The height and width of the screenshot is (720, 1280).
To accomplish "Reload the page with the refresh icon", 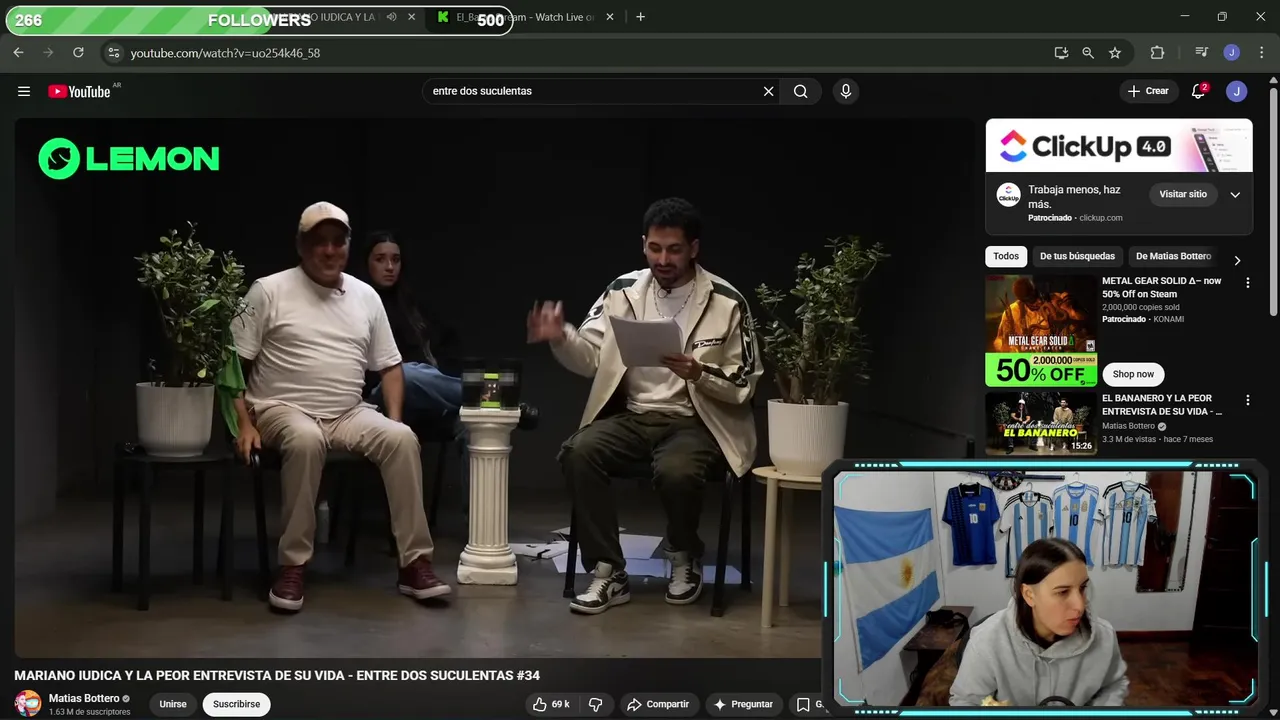I will pos(78,52).
